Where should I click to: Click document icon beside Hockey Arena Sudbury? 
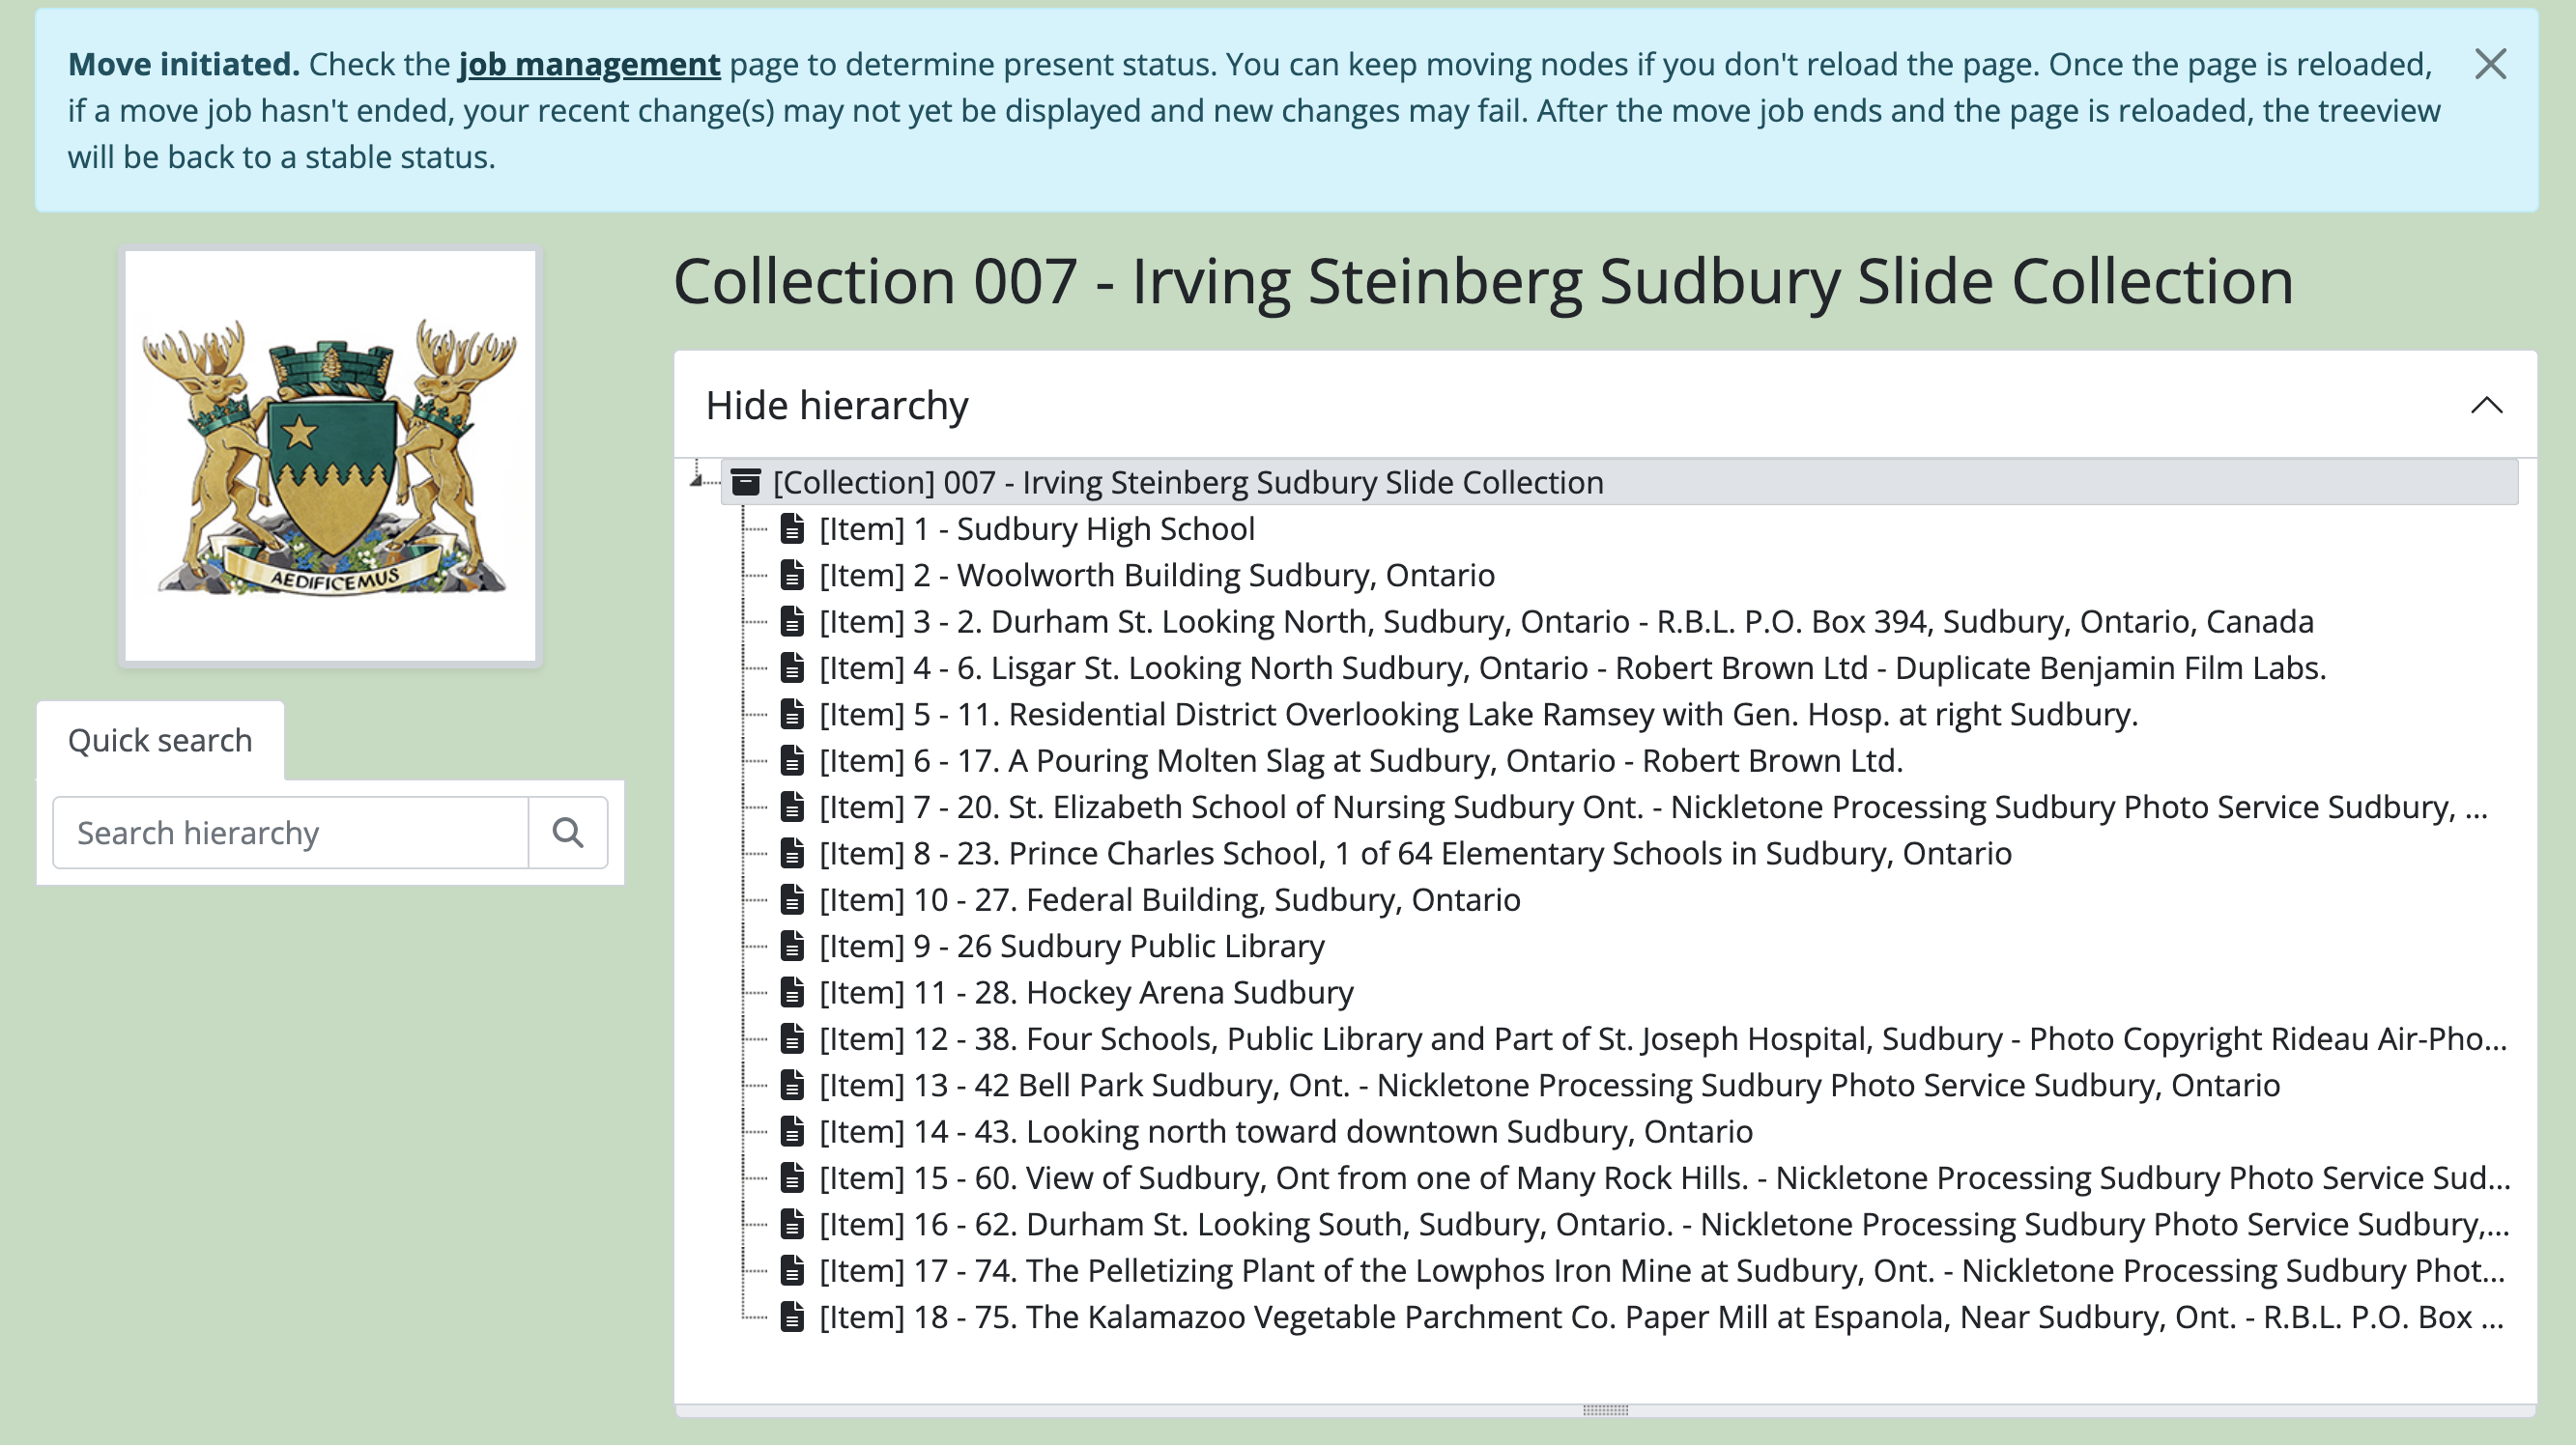click(792, 992)
